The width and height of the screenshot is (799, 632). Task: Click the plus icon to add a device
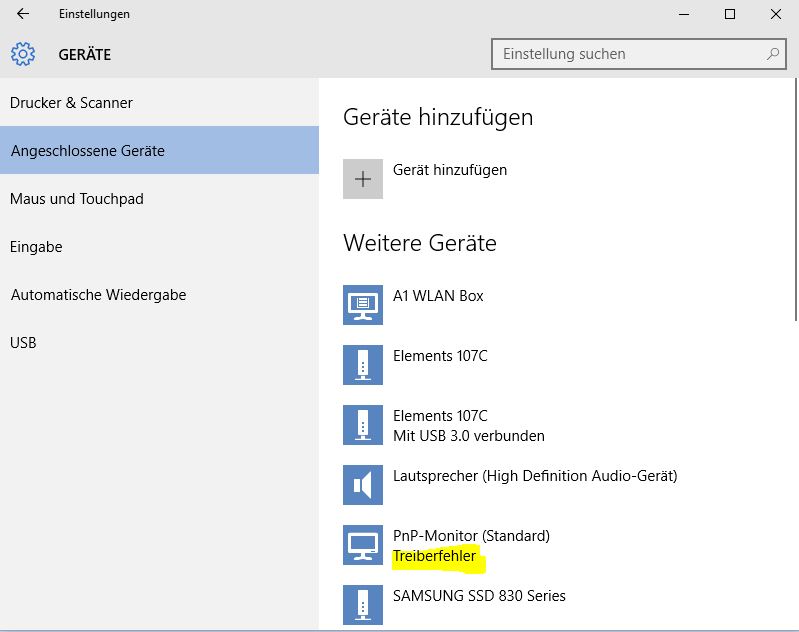pyautogui.click(x=363, y=179)
